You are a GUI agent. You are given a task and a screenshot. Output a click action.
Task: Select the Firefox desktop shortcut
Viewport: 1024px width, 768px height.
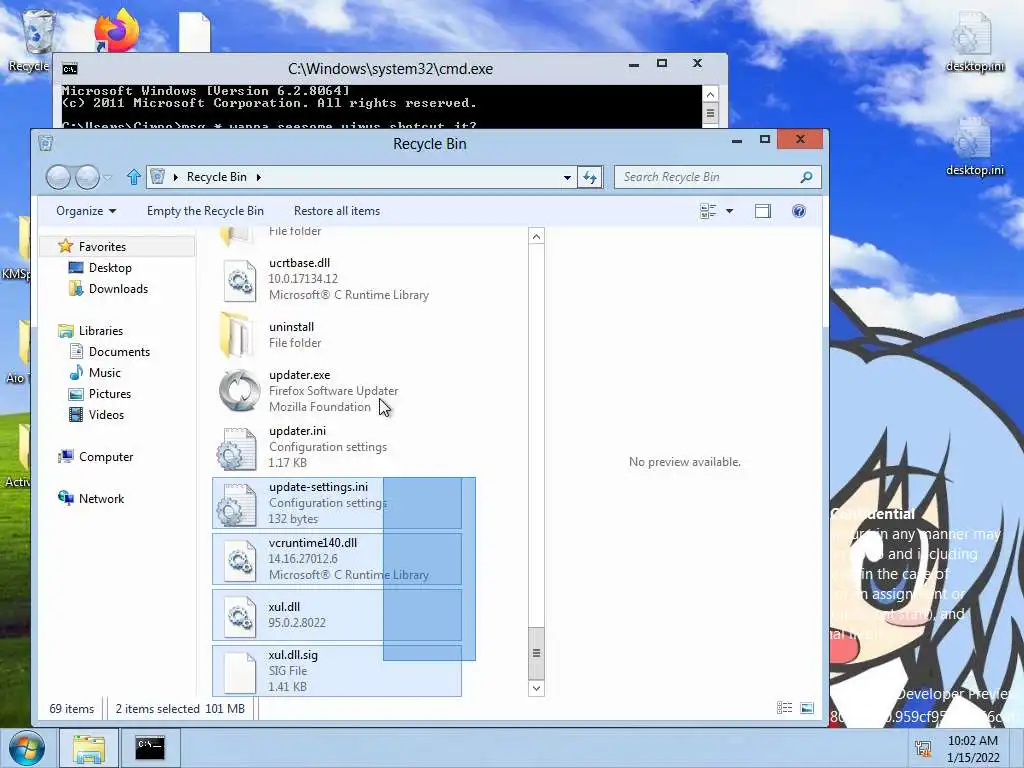pyautogui.click(x=116, y=31)
